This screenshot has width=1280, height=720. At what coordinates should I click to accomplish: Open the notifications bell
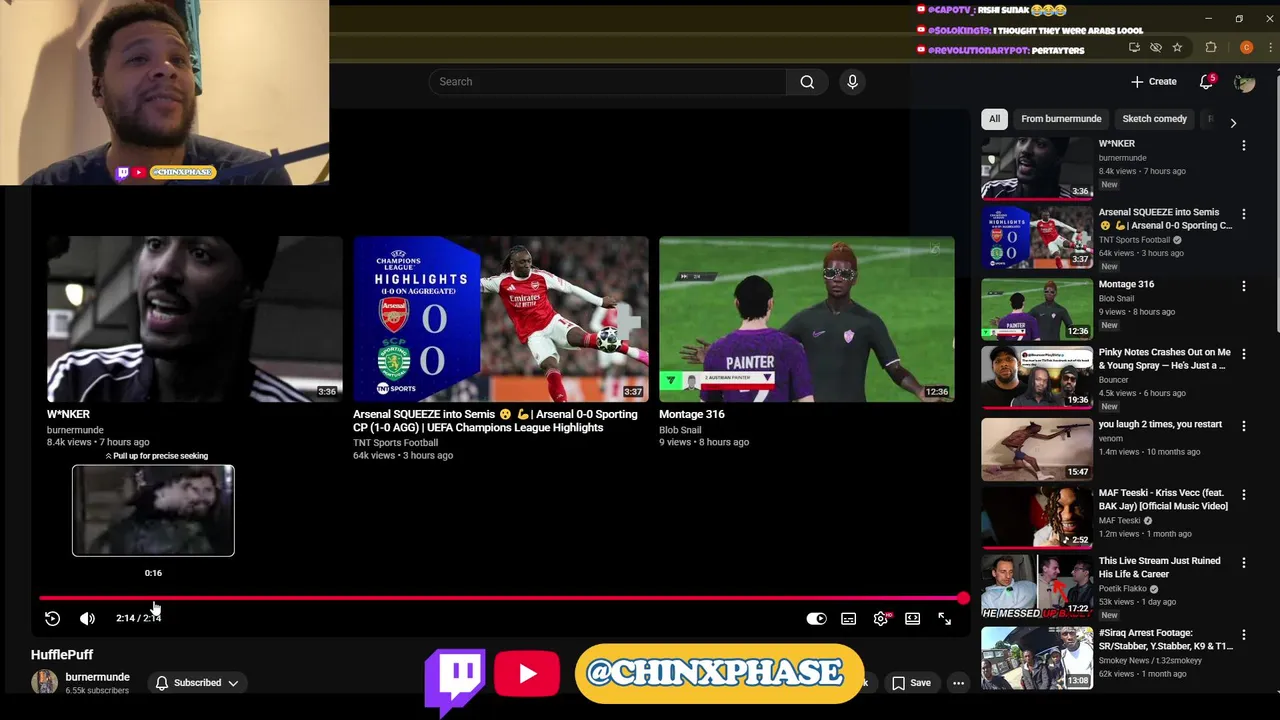point(1207,82)
